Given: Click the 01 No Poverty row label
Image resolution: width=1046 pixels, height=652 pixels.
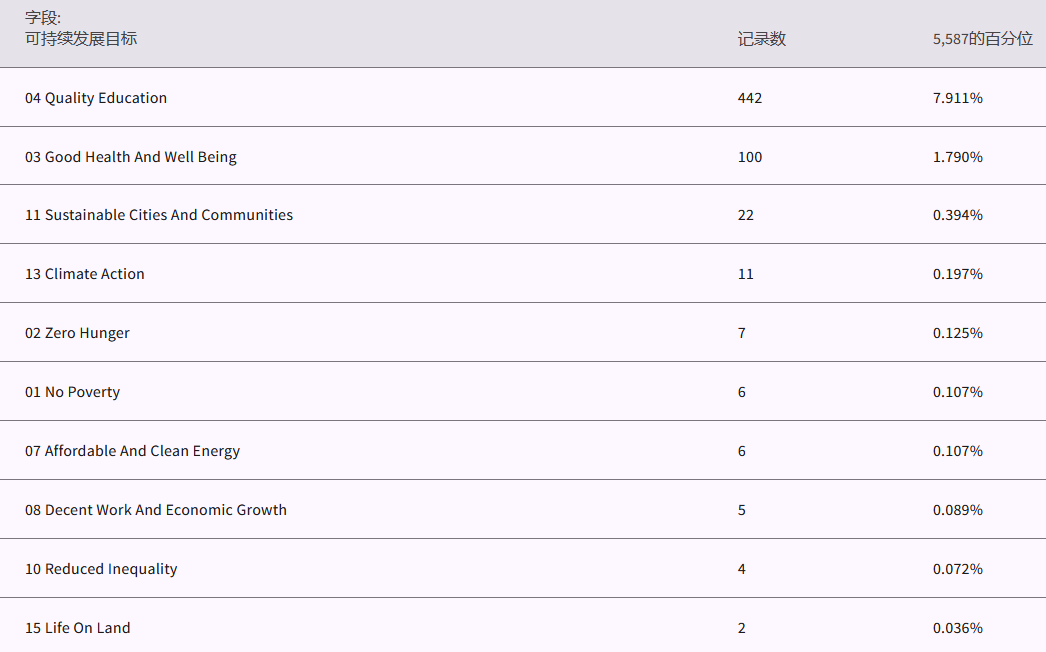Looking at the screenshot, I should (72, 392).
